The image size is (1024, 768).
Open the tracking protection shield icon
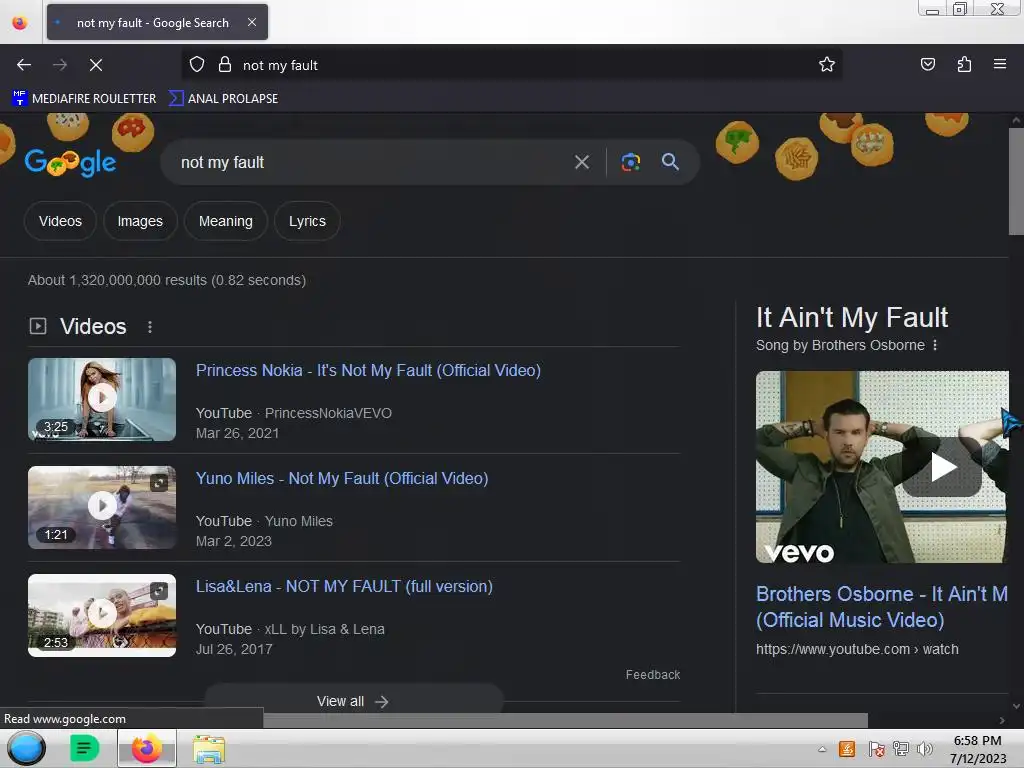coord(197,65)
